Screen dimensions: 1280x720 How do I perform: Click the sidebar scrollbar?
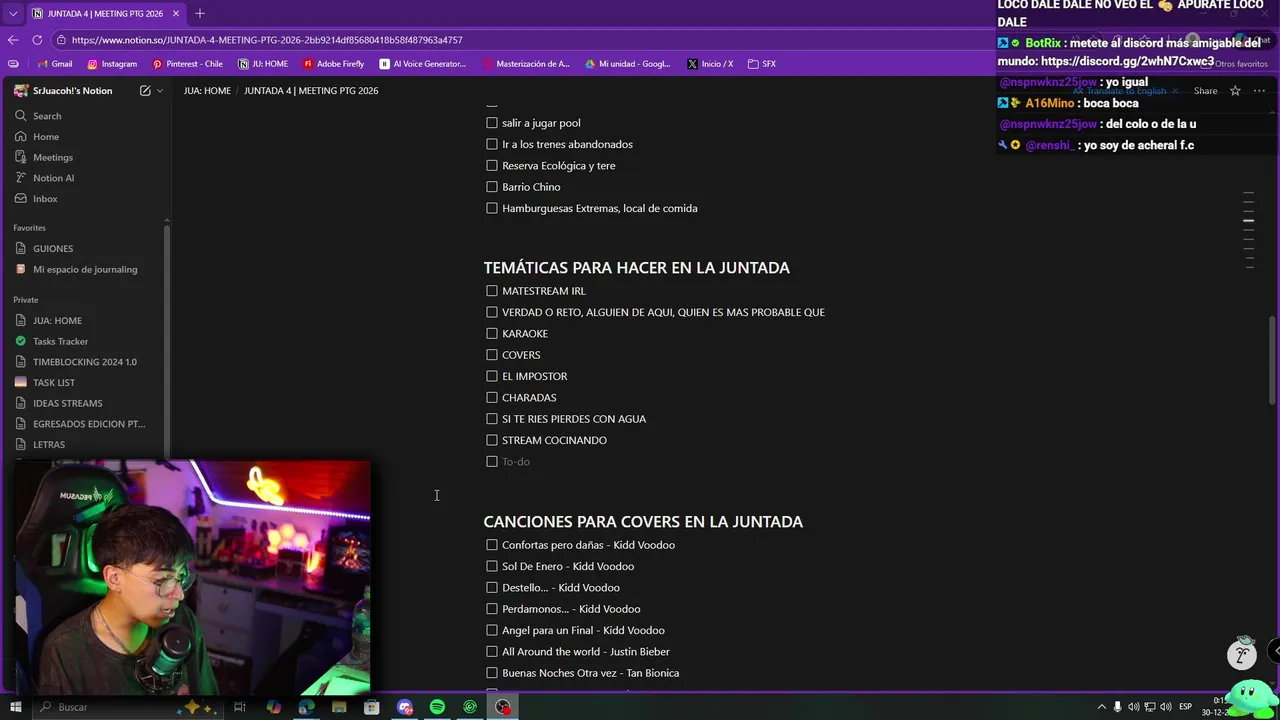167,340
